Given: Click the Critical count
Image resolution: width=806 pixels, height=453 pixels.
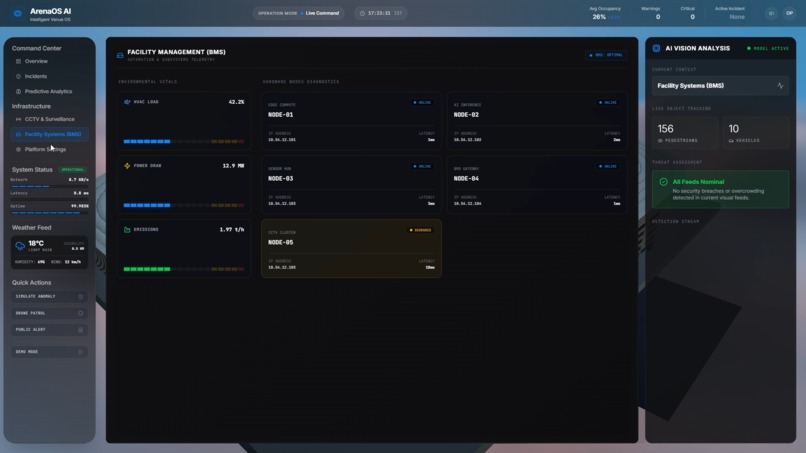Looking at the screenshot, I should (692, 17).
